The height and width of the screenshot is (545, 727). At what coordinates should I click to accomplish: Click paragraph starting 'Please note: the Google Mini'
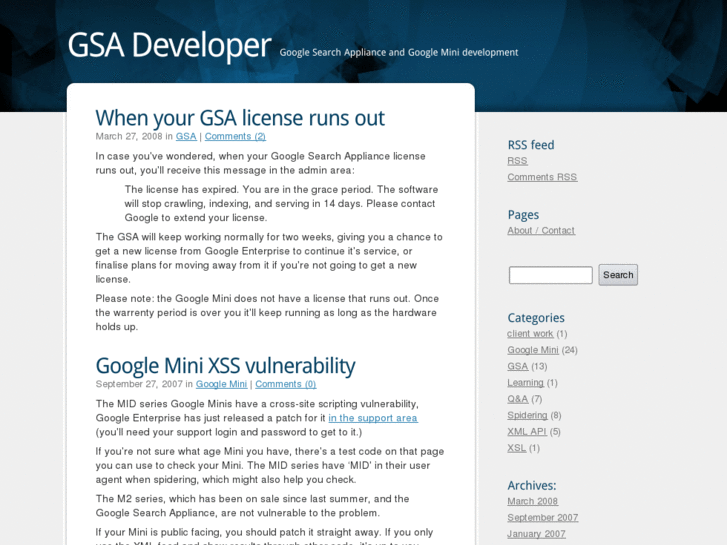[267, 313]
